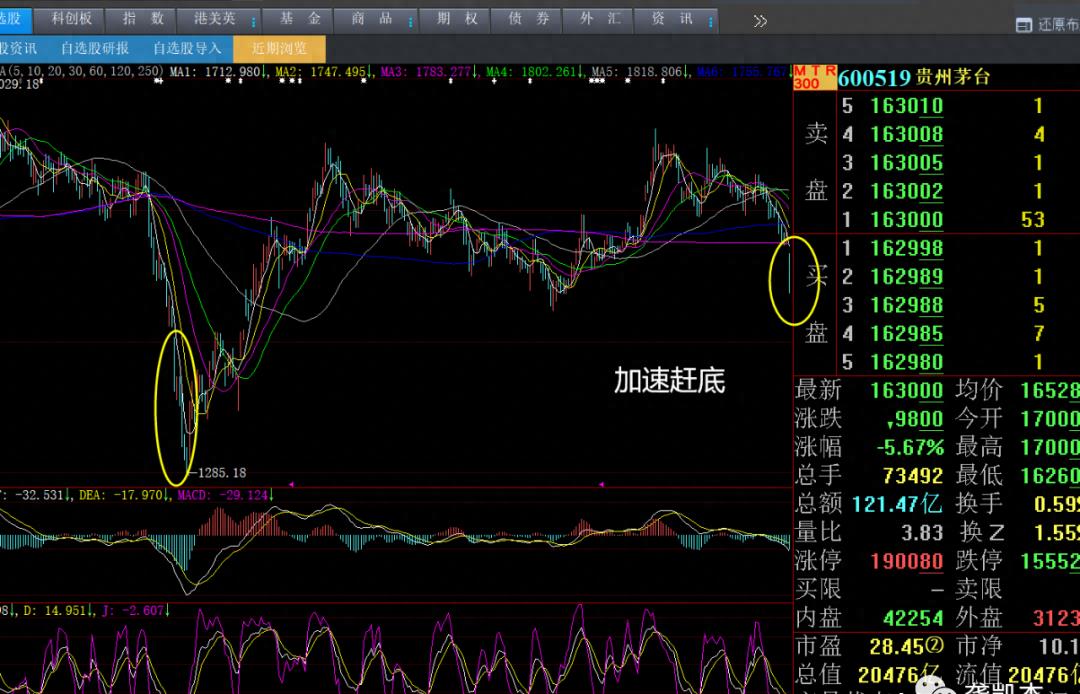Click the 自选股导入 button

(x=187, y=48)
